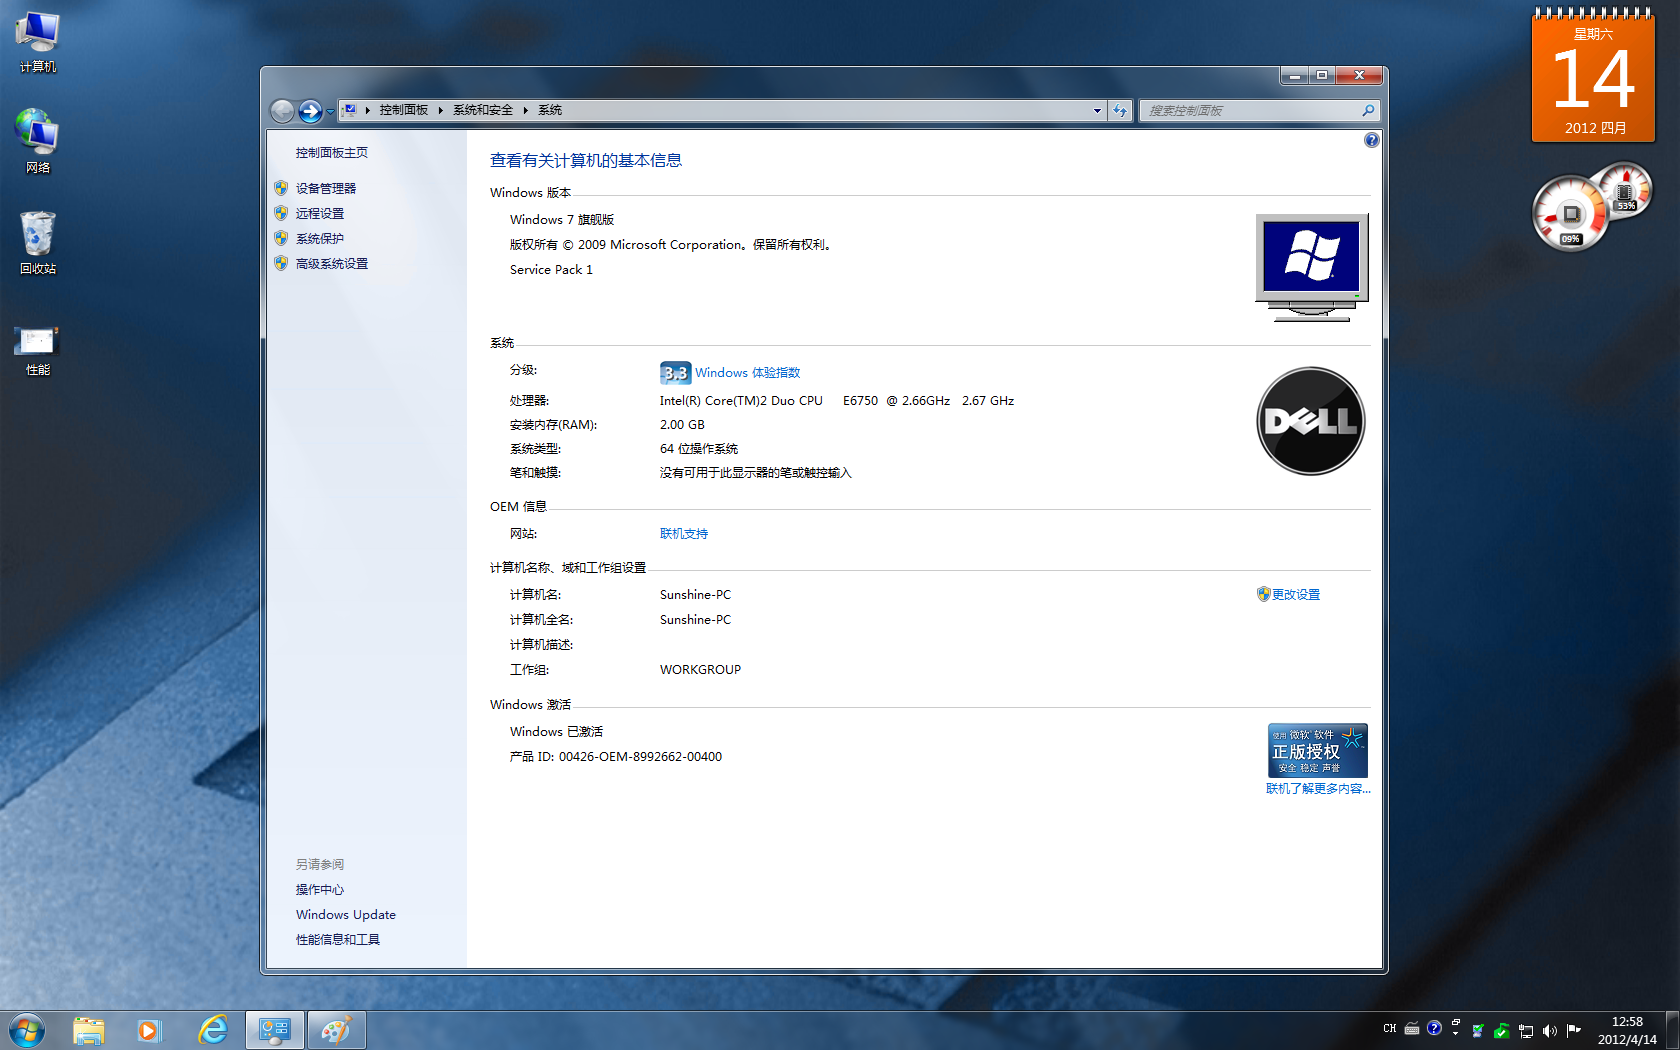Select 系统和安全 in the breadcrumb
This screenshot has height=1050, width=1680.
tap(482, 110)
